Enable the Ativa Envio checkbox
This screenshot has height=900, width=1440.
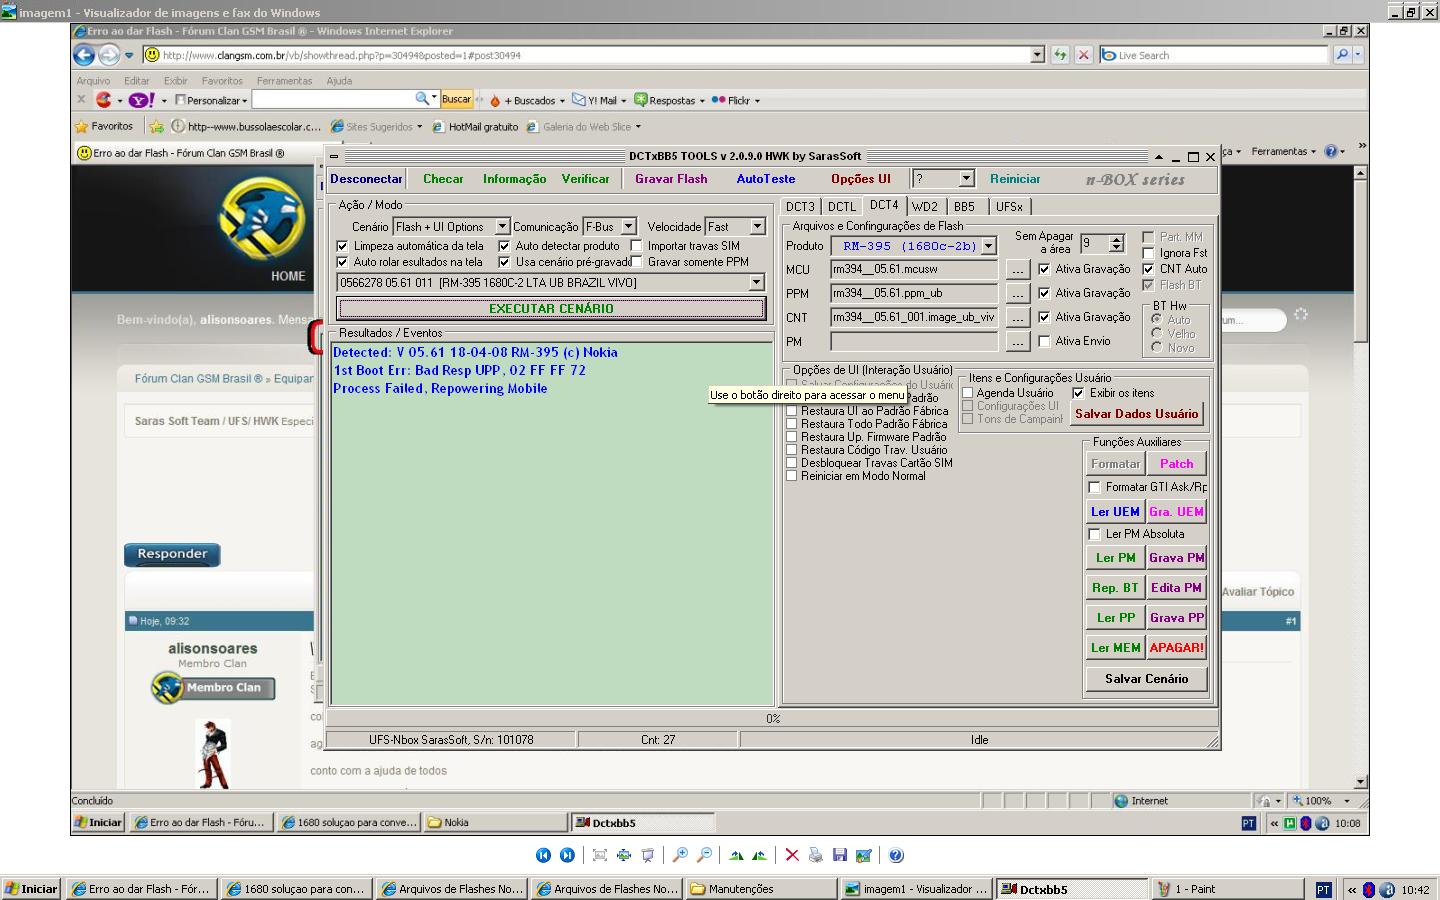point(1044,341)
